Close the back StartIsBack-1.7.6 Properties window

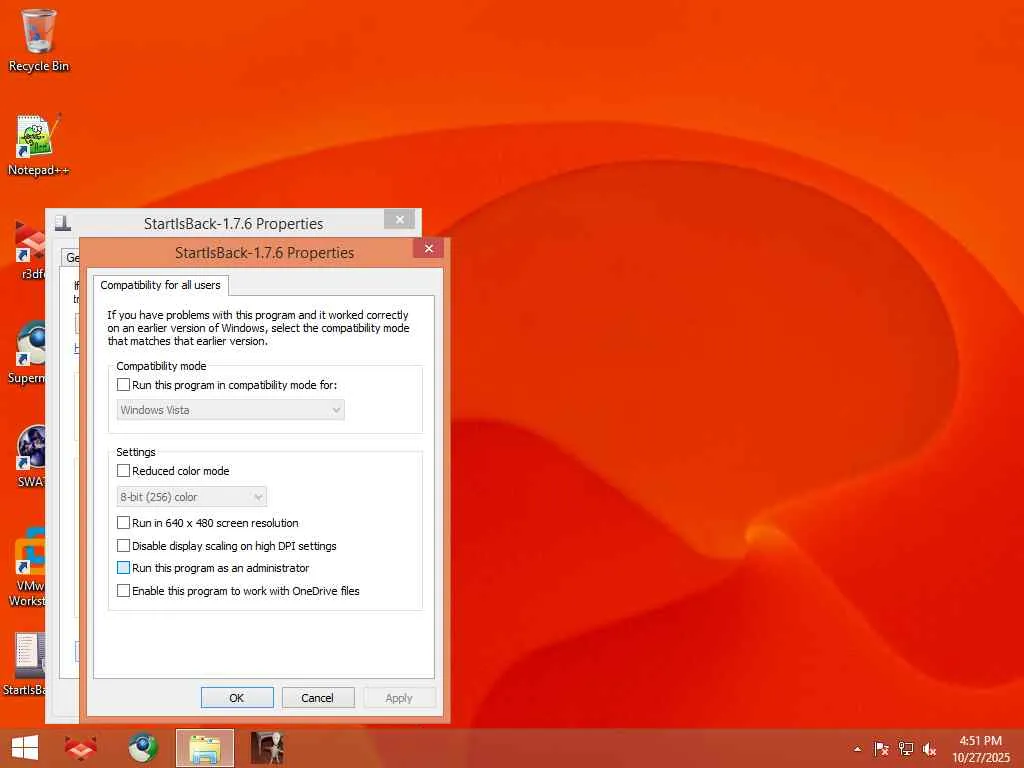click(400, 219)
